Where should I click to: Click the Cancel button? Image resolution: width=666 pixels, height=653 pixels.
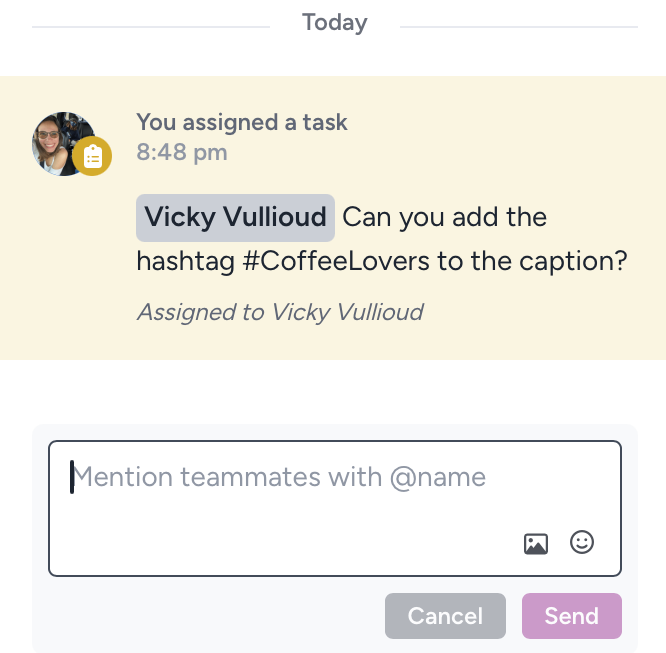tap(445, 616)
